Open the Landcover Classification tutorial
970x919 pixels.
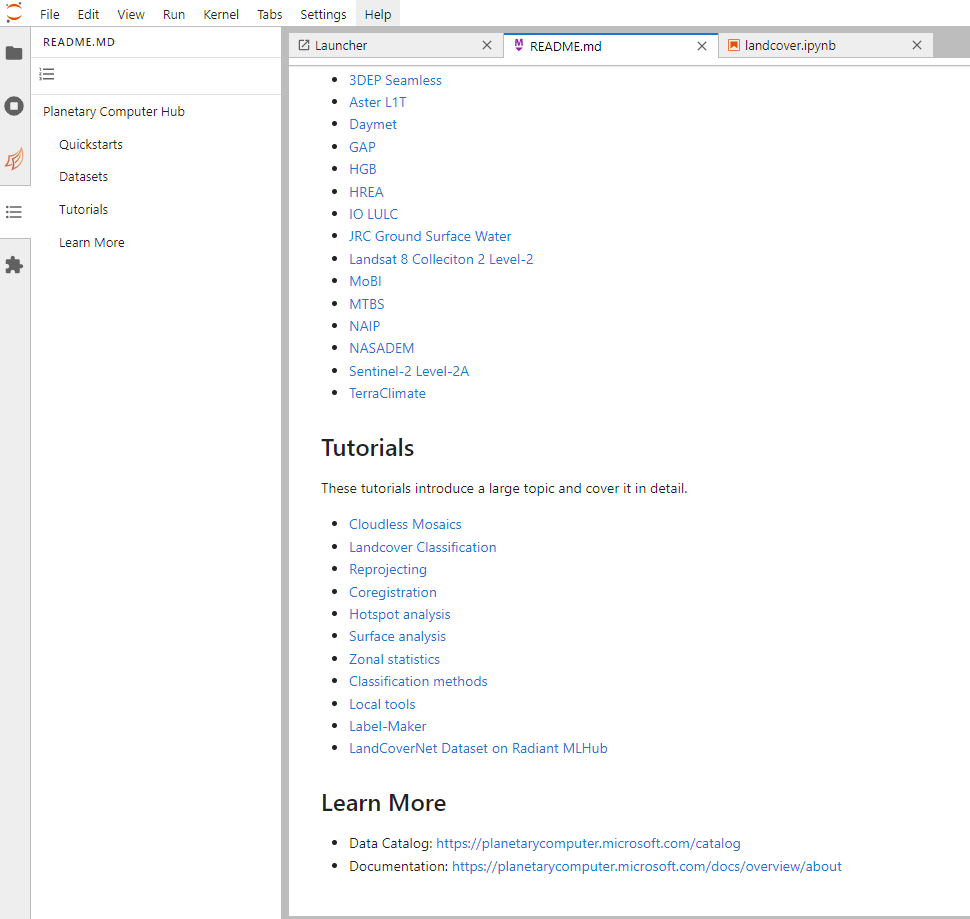click(x=423, y=547)
